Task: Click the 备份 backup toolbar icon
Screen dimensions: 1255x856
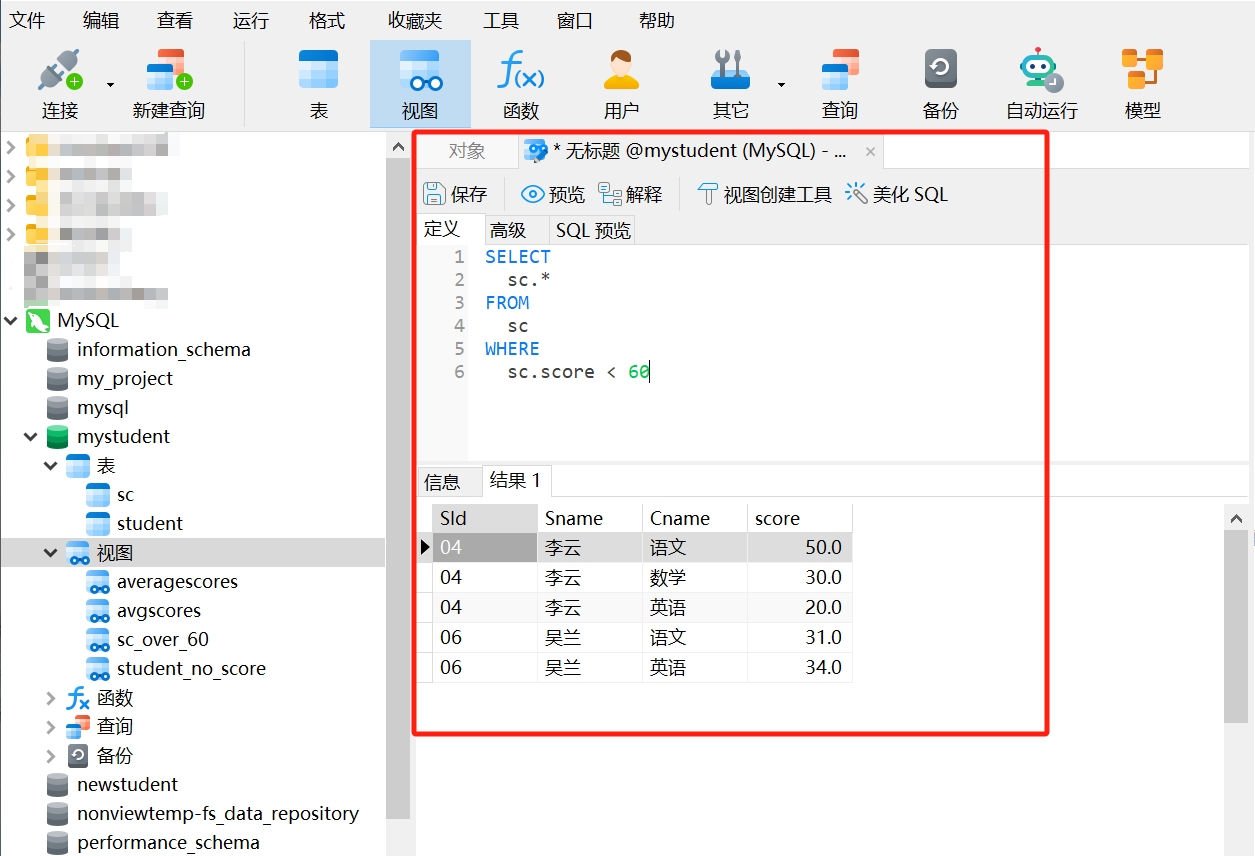Action: (x=940, y=72)
